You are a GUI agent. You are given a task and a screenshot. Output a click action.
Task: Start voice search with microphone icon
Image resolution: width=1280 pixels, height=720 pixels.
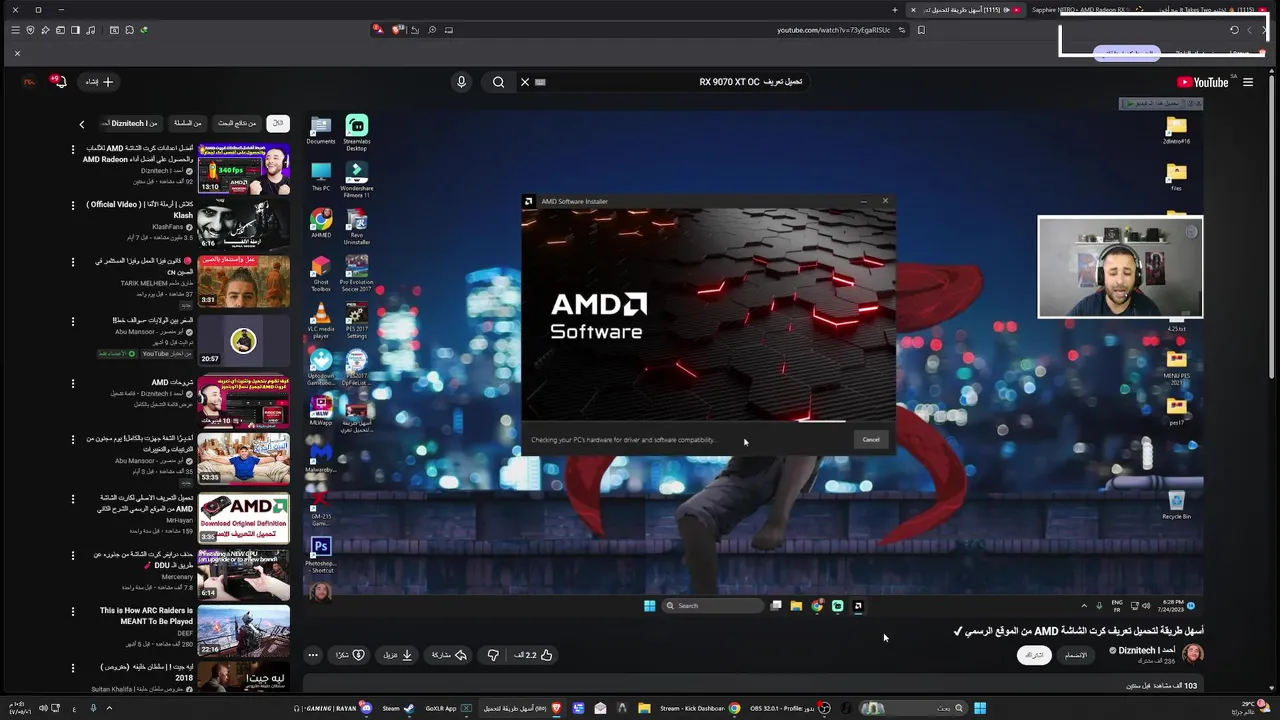click(461, 82)
